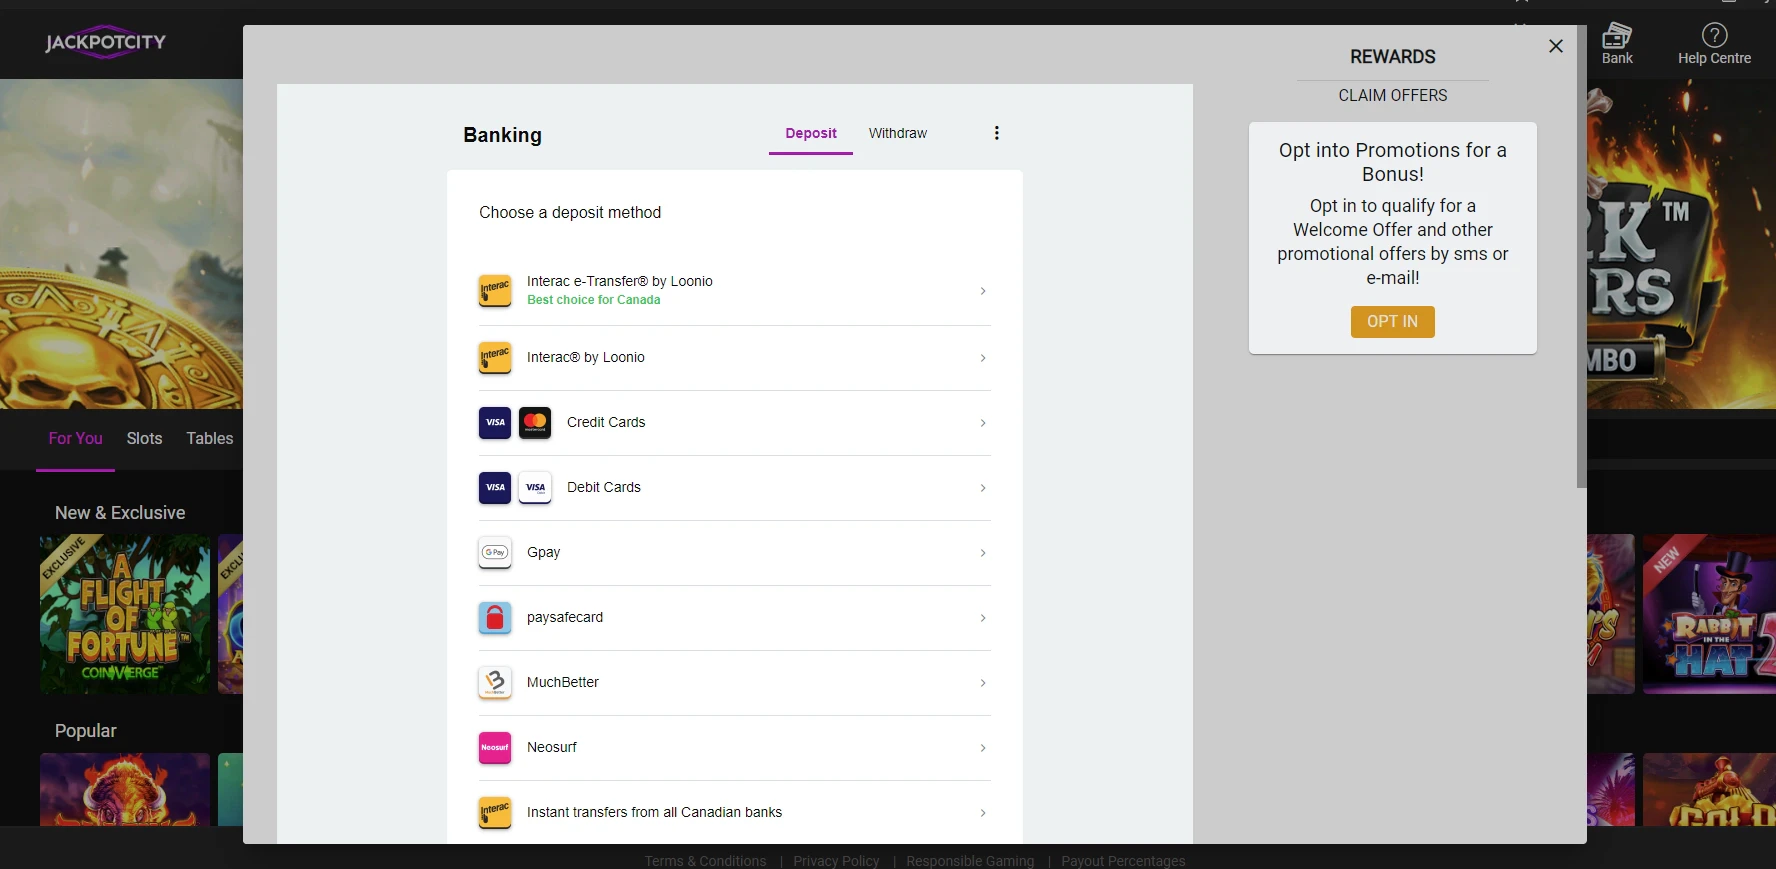Select the Credit Cards text label
The width and height of the screenshot is (1776, 869).
(606, 423)
